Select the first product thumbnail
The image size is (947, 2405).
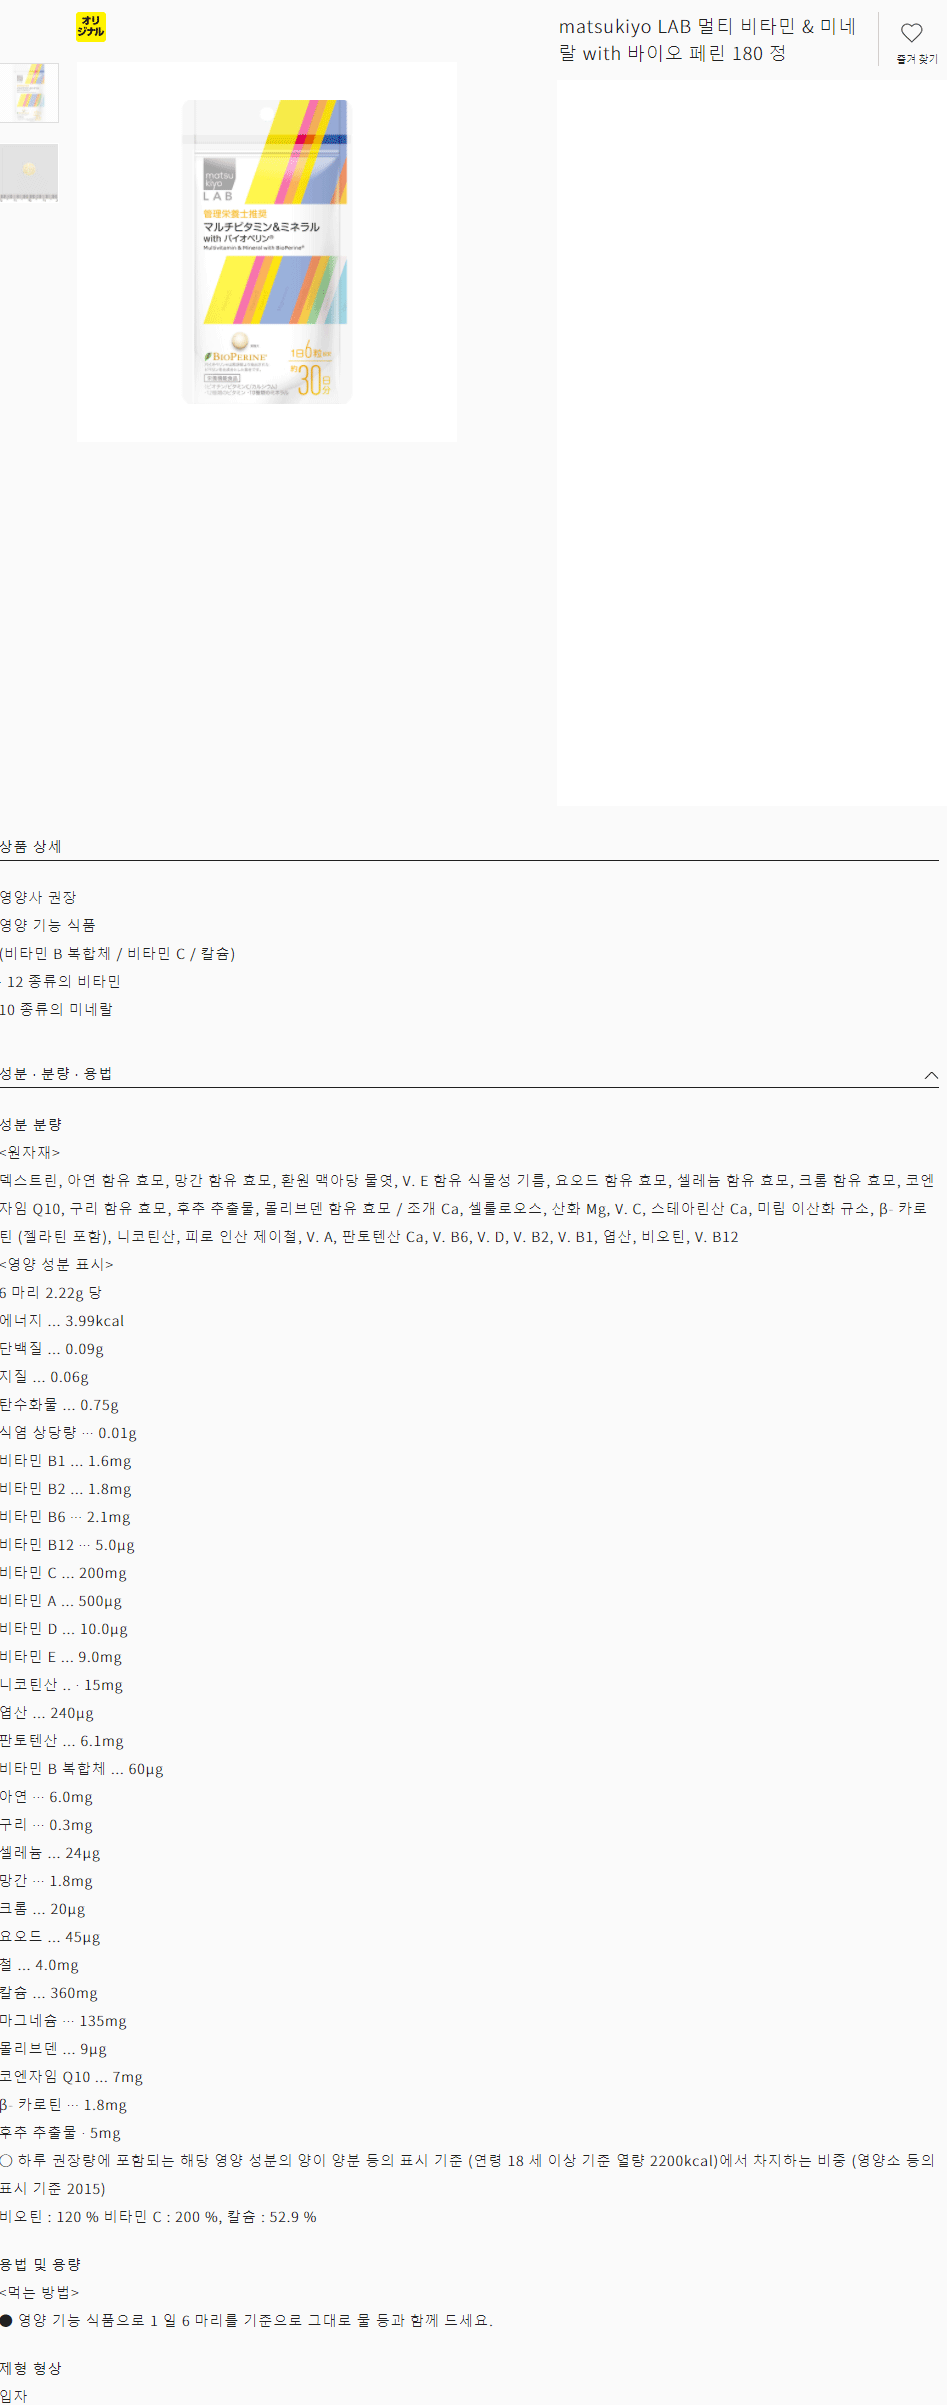(x=29, y=93)
